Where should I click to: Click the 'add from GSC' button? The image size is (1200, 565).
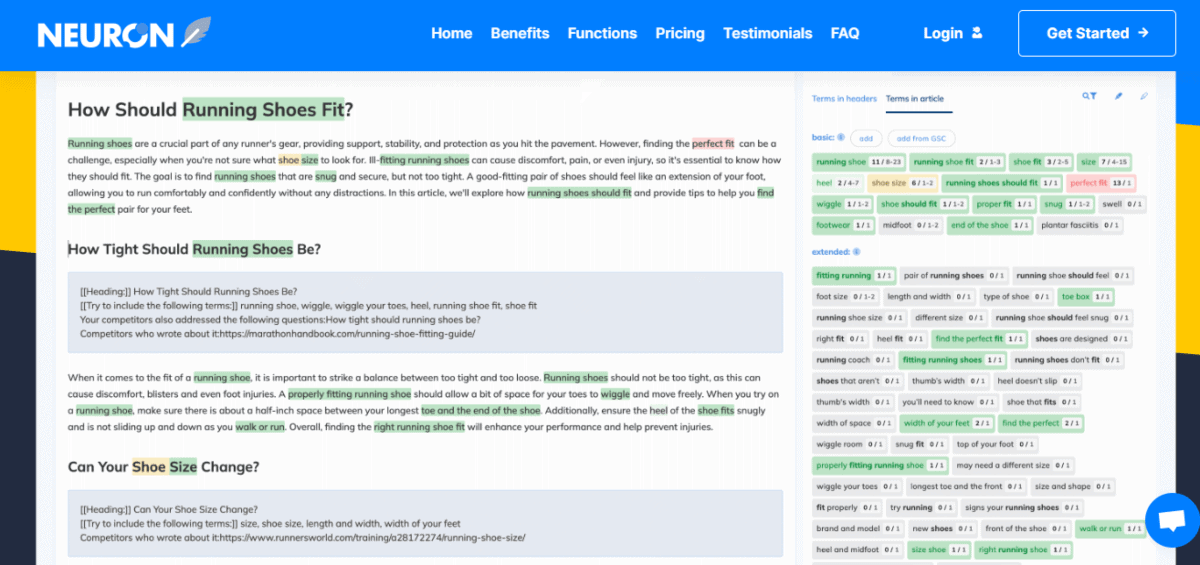tap(921, 138)
